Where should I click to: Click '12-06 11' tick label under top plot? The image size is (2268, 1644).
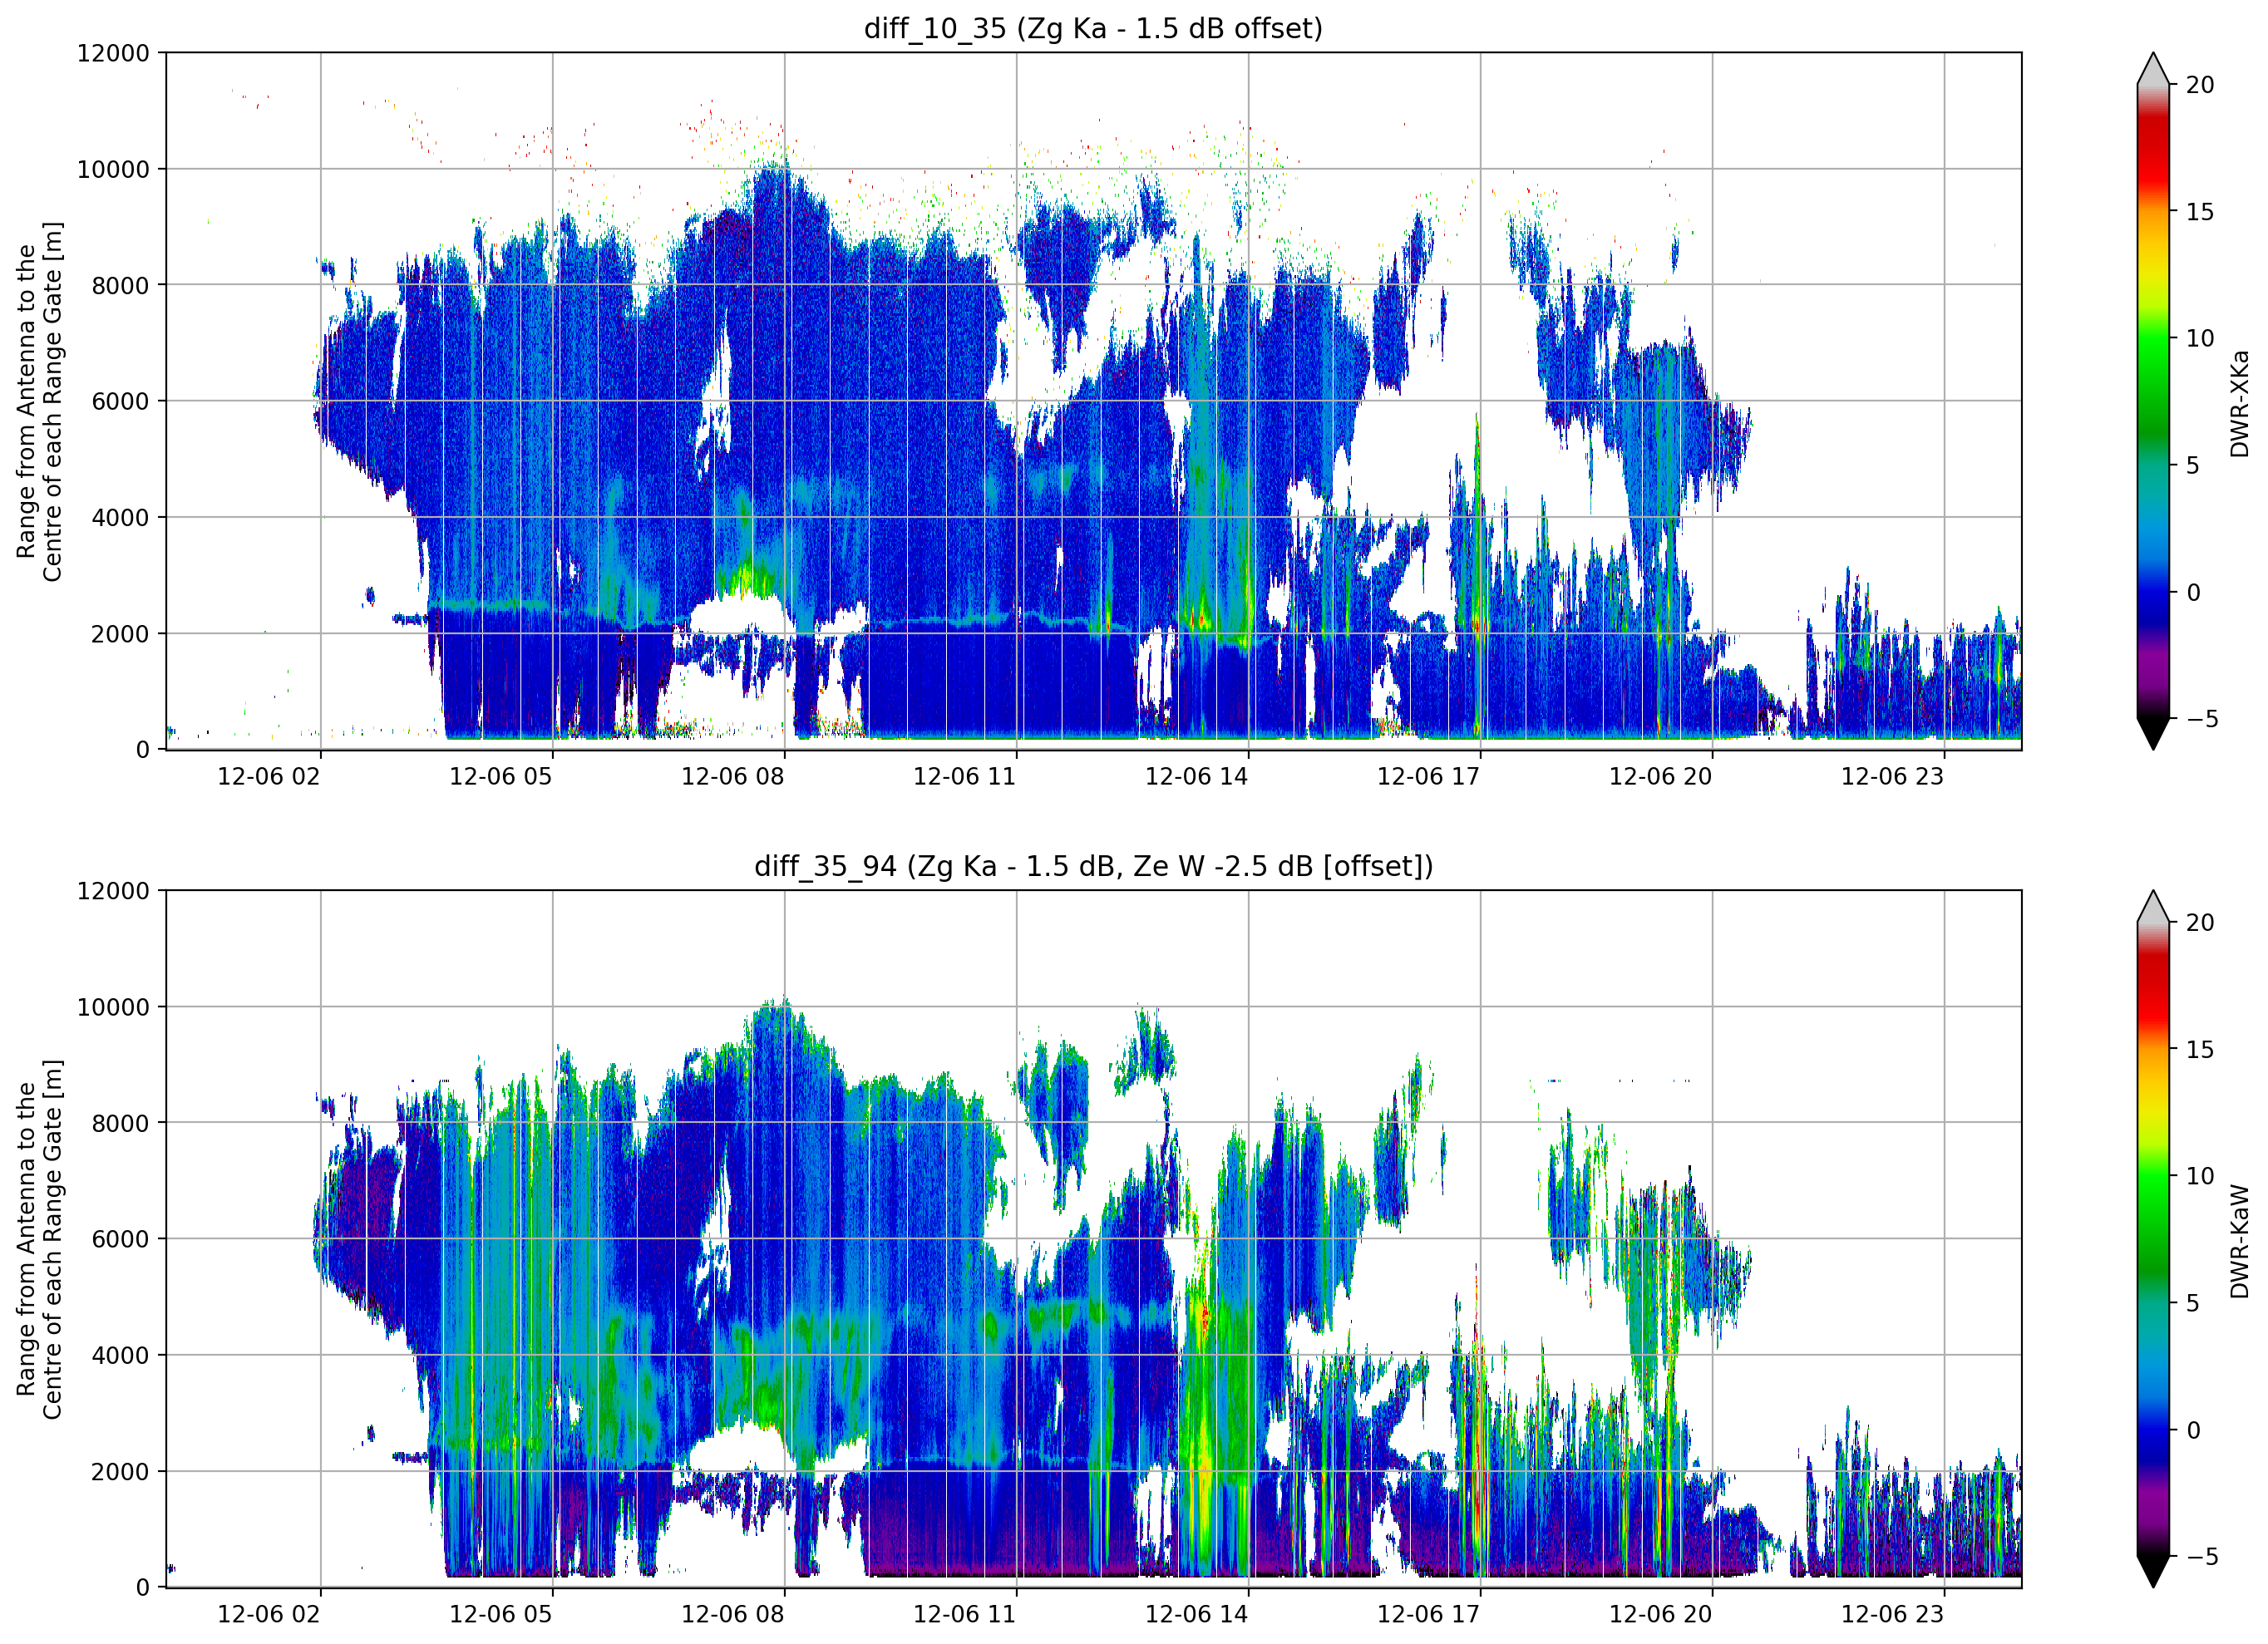pos(965,776)
